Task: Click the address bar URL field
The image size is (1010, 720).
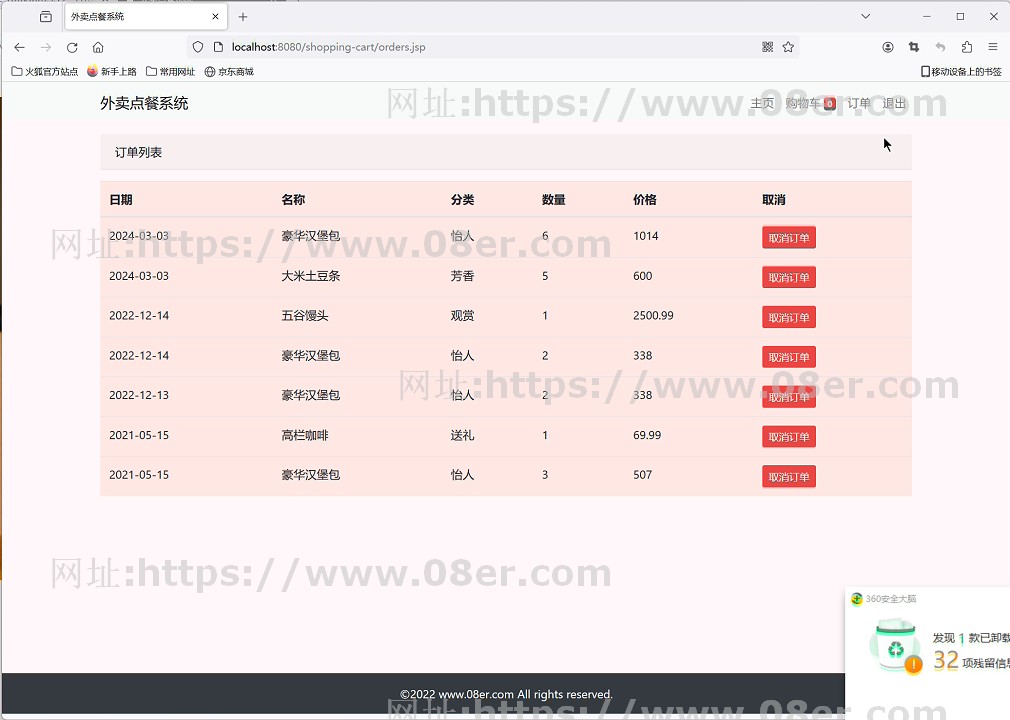Action: tap(493, 47)
